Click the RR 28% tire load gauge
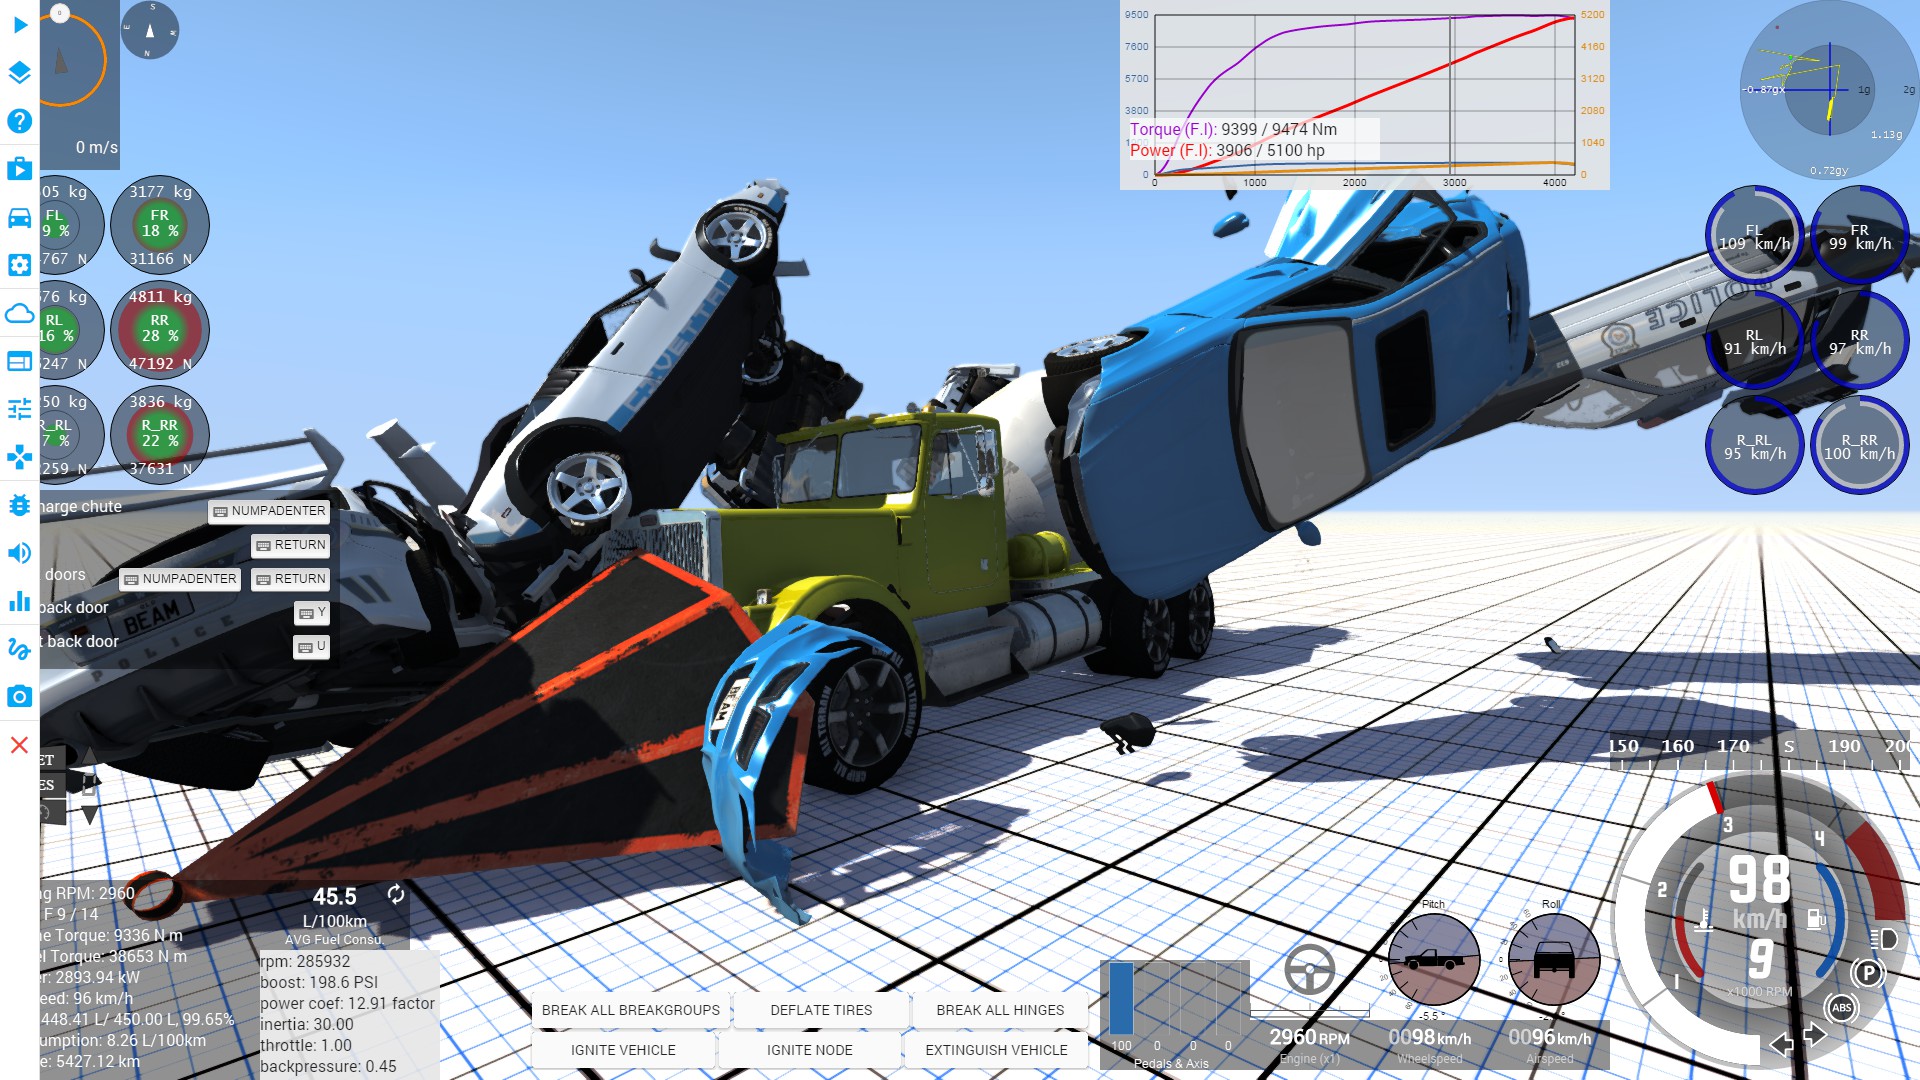The width and height of the screenshot is (1920, 1080). tap(159, 329)
